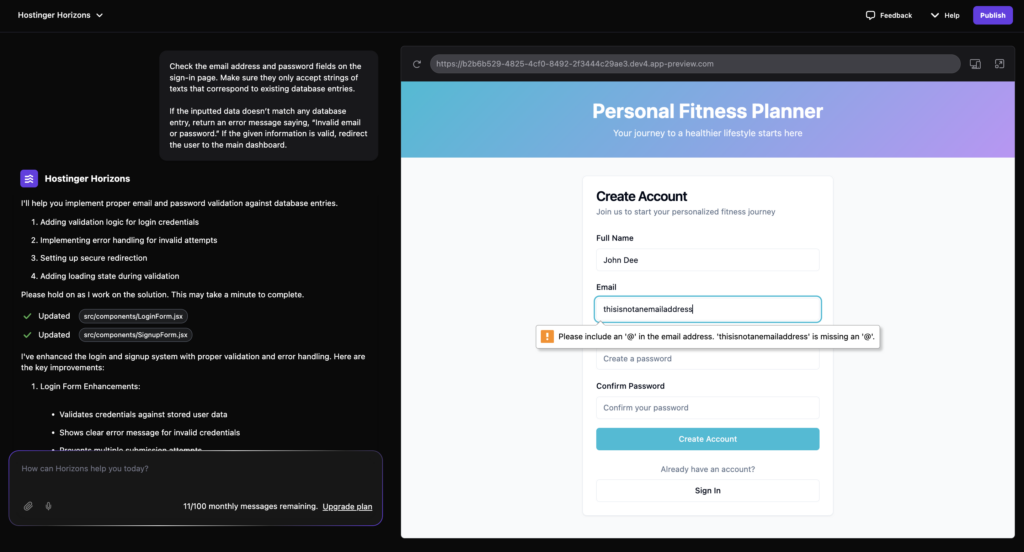
Task: Reload the app preview
Action: coord(416,64)
